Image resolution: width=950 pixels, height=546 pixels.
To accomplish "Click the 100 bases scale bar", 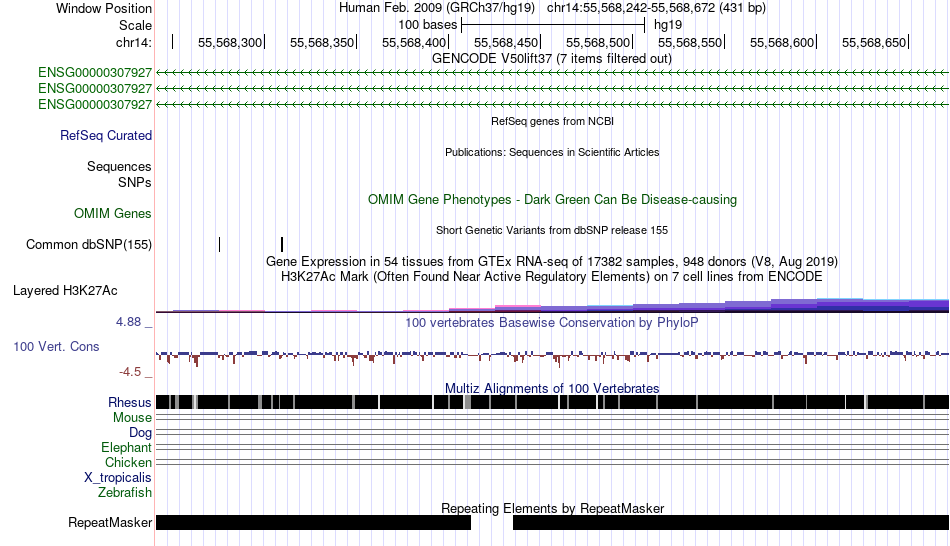I will coord(553,25).
